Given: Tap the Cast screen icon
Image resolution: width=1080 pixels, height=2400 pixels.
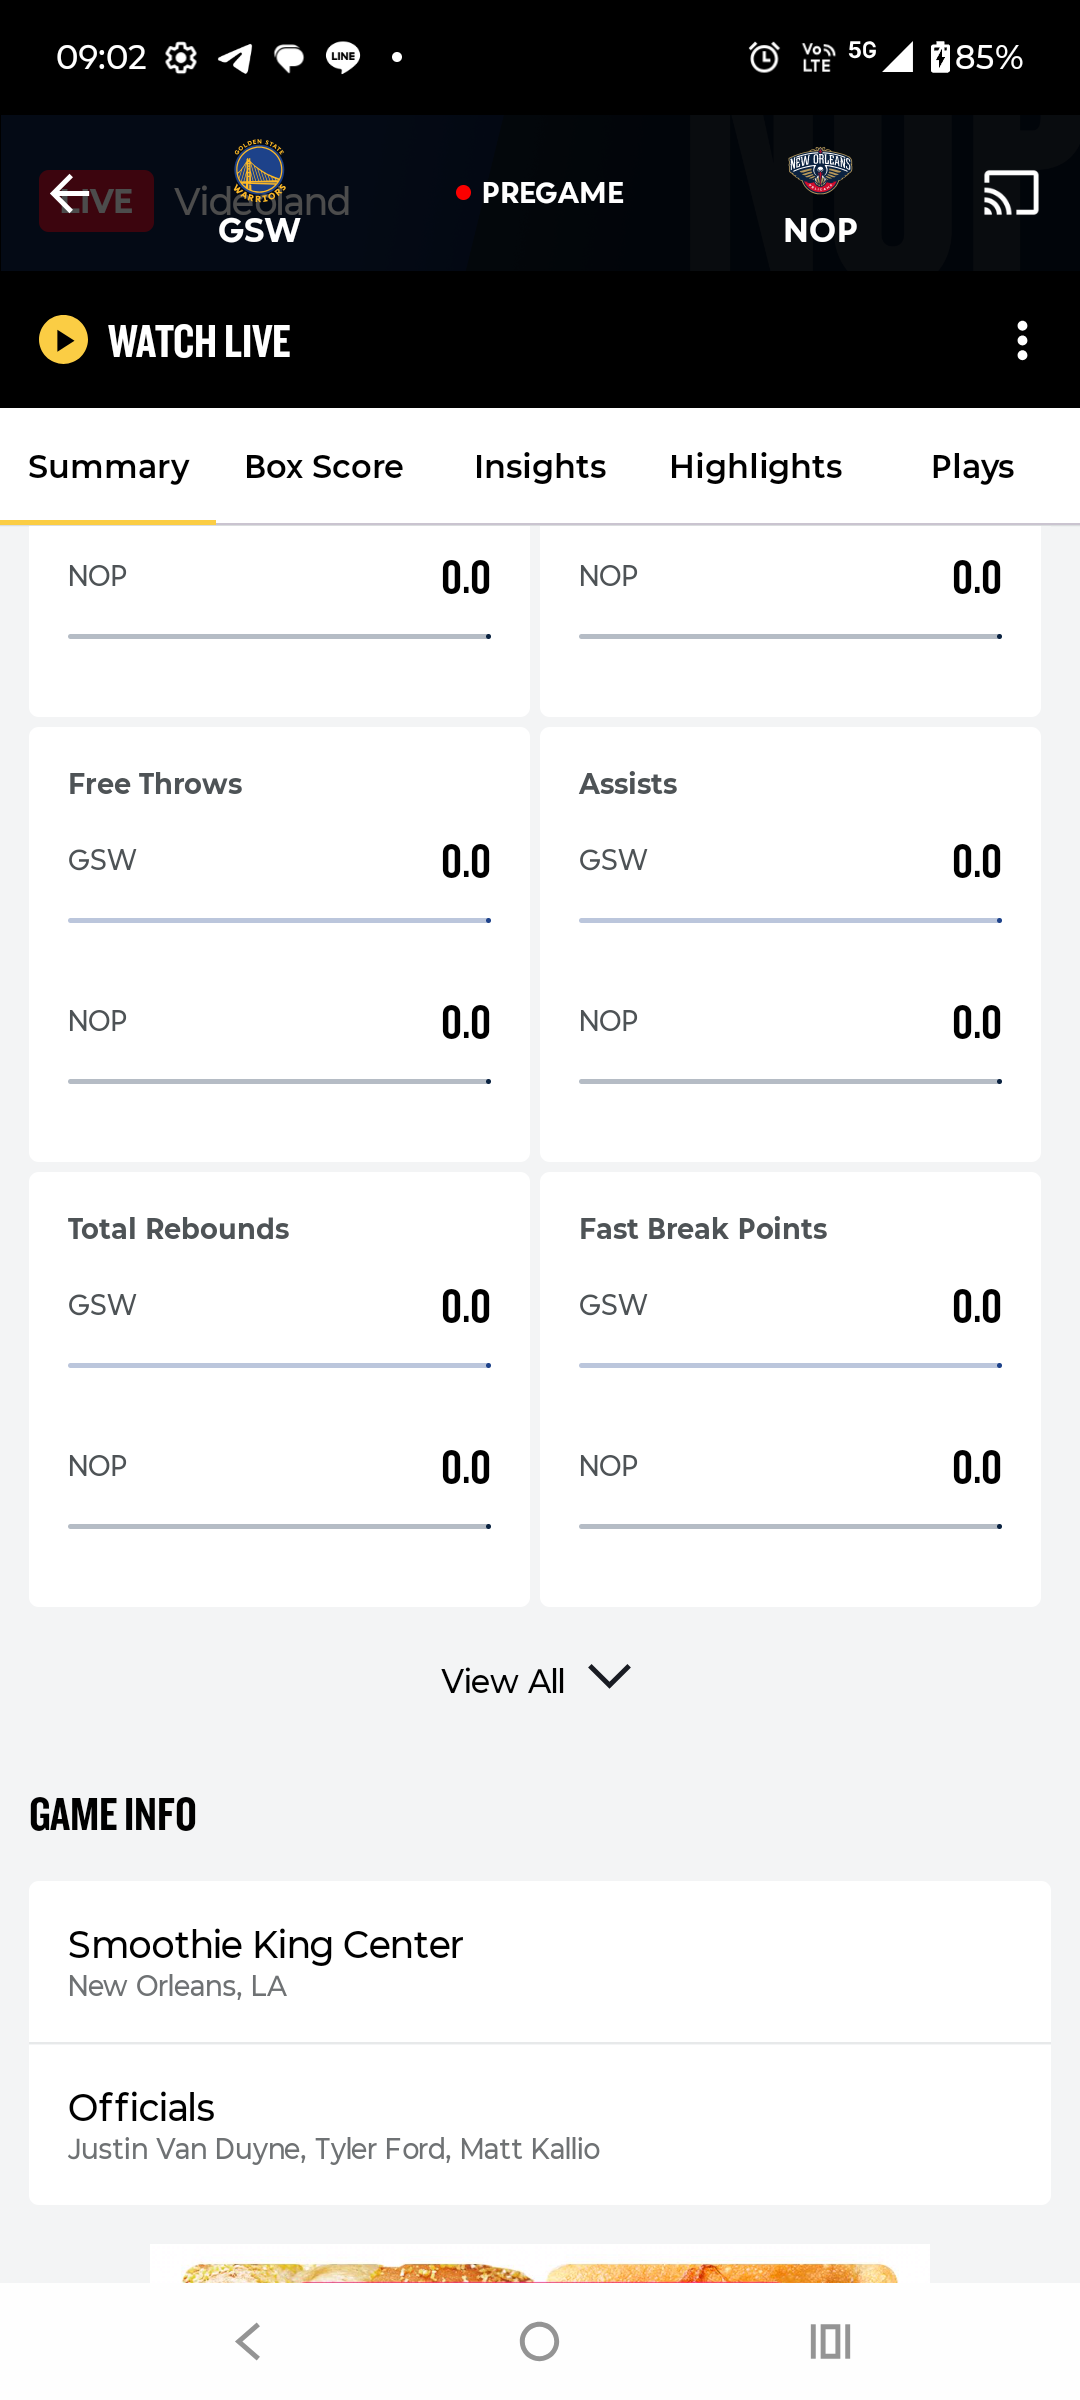Looking at the screenshot, I should (1011, 193).
